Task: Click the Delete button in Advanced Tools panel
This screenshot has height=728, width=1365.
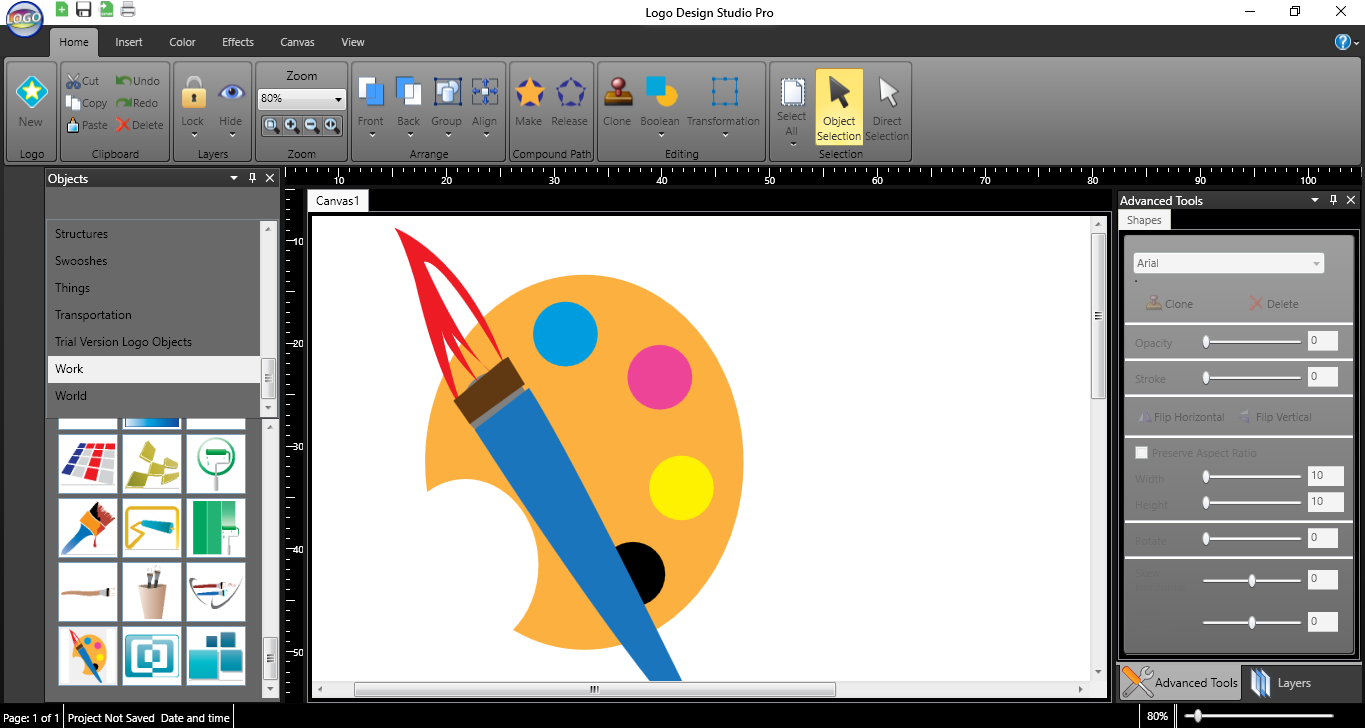Action: [x=1273, y=304]
